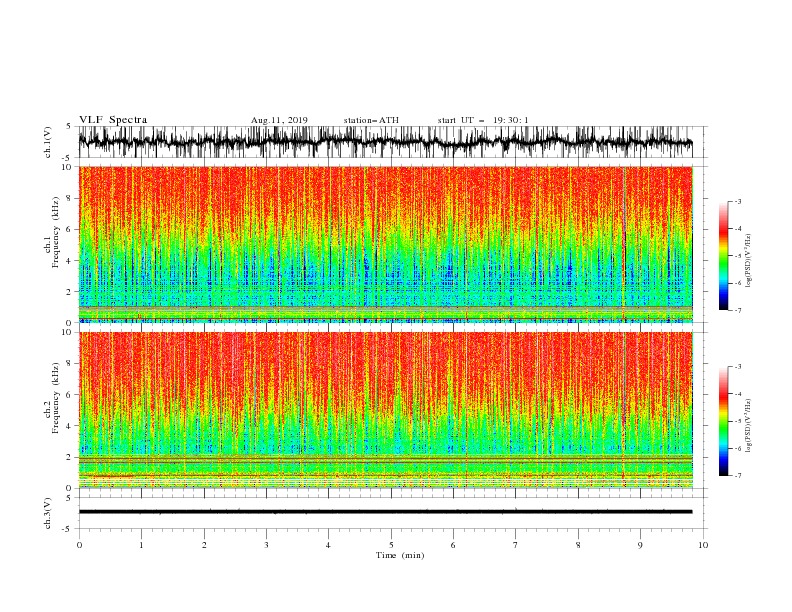
Task: Click the 'Time (min)' axis title
Action: click(x=400, y=555)
